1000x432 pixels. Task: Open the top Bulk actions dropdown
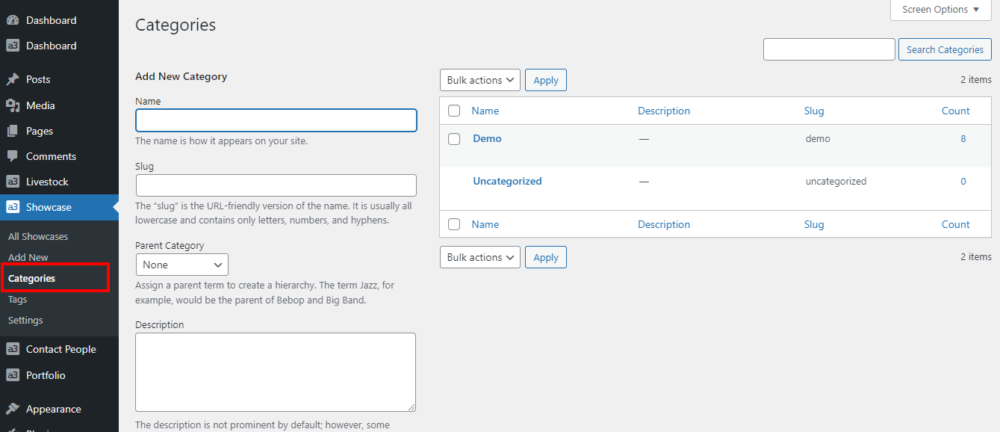[480, 80]
